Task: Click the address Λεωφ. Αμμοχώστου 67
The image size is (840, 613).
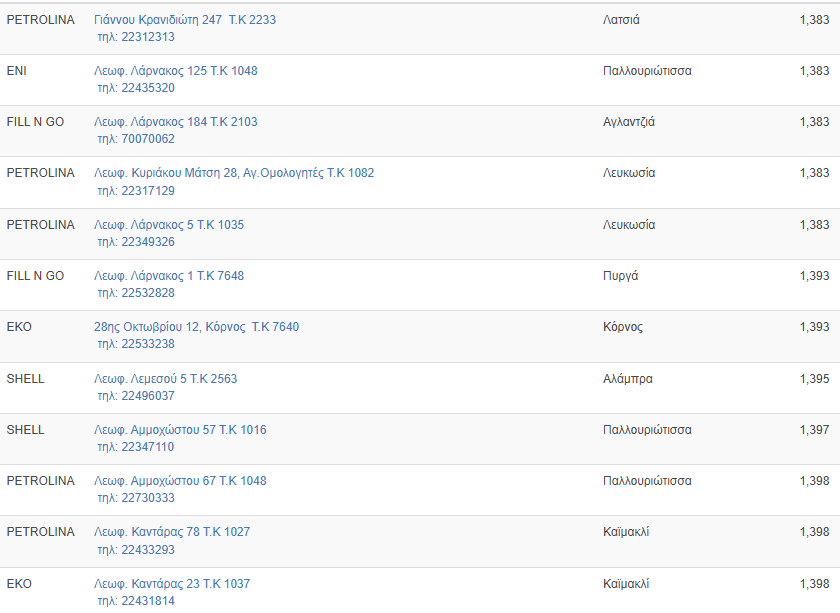Action: tap(180, 481)
